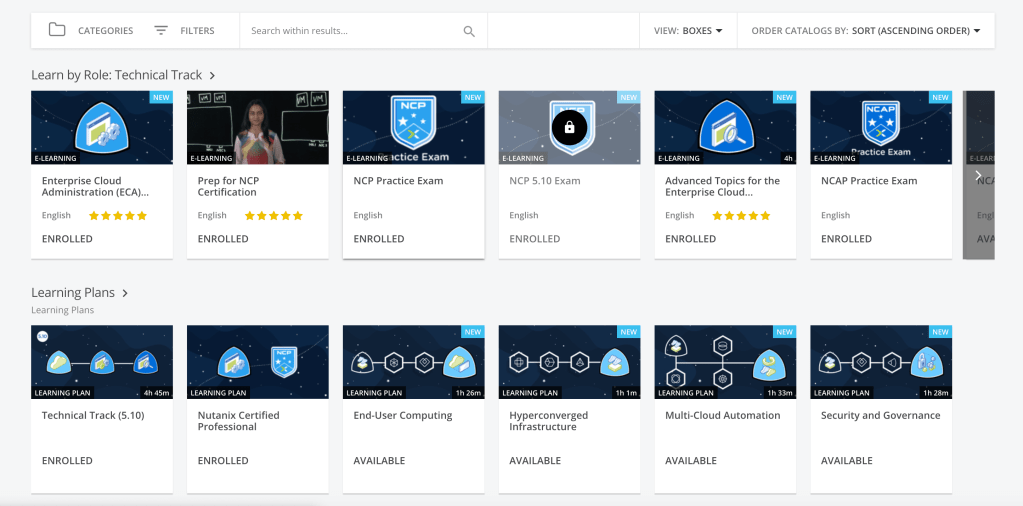
Task: Expand the Learning Plans section chevron
Action: pos(125,293)
